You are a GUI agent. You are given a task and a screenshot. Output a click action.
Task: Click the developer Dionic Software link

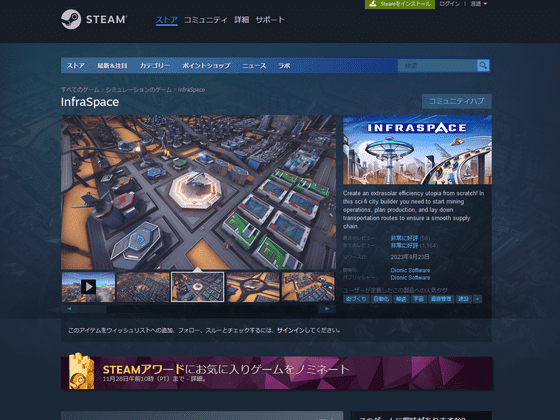click(x=410, y=270)
